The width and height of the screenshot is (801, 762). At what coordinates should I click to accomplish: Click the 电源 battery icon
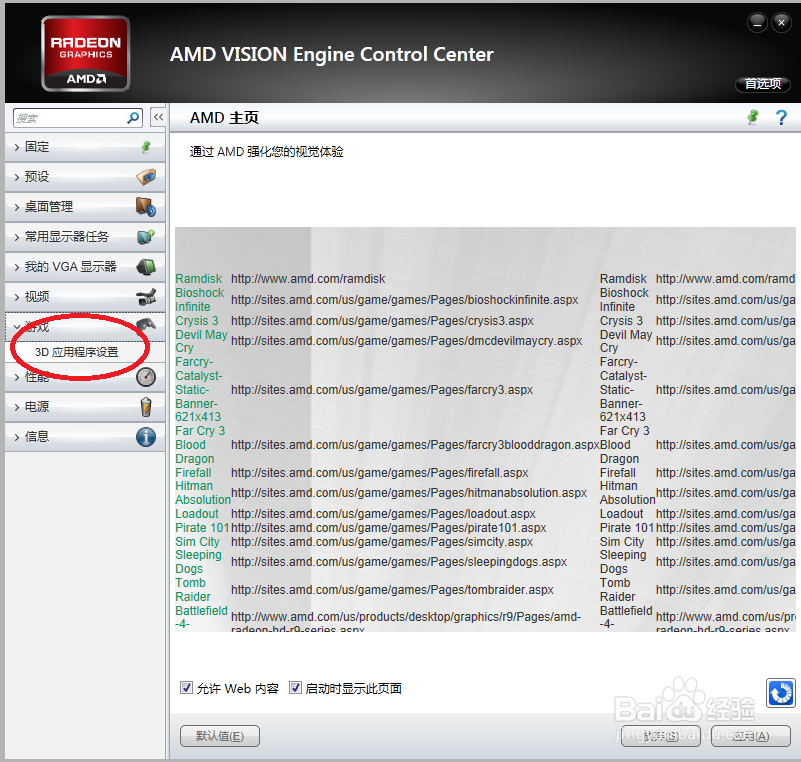click(x=146, y=407)
